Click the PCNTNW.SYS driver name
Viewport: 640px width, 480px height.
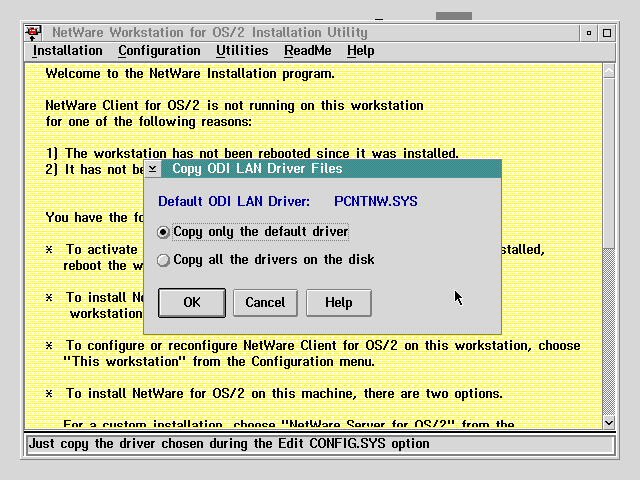pyautogui.click(x=376, y=201)
